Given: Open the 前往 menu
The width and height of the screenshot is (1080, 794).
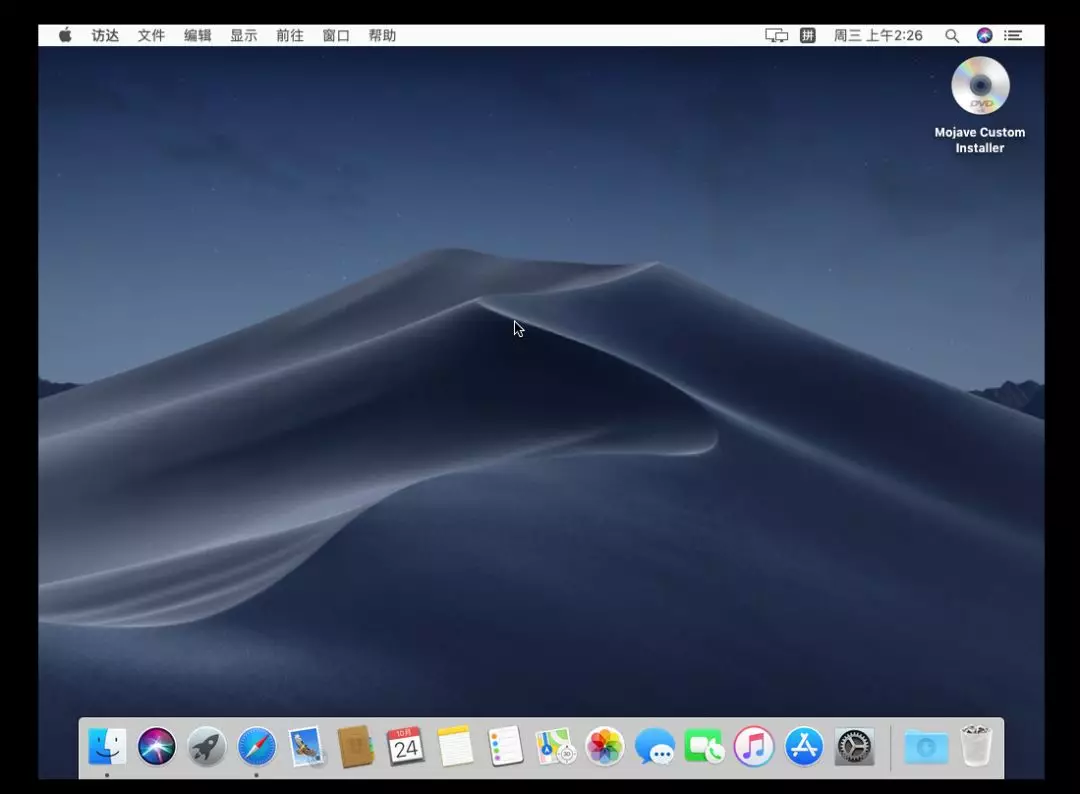Looking at the screenshot, I should [290, 35].
